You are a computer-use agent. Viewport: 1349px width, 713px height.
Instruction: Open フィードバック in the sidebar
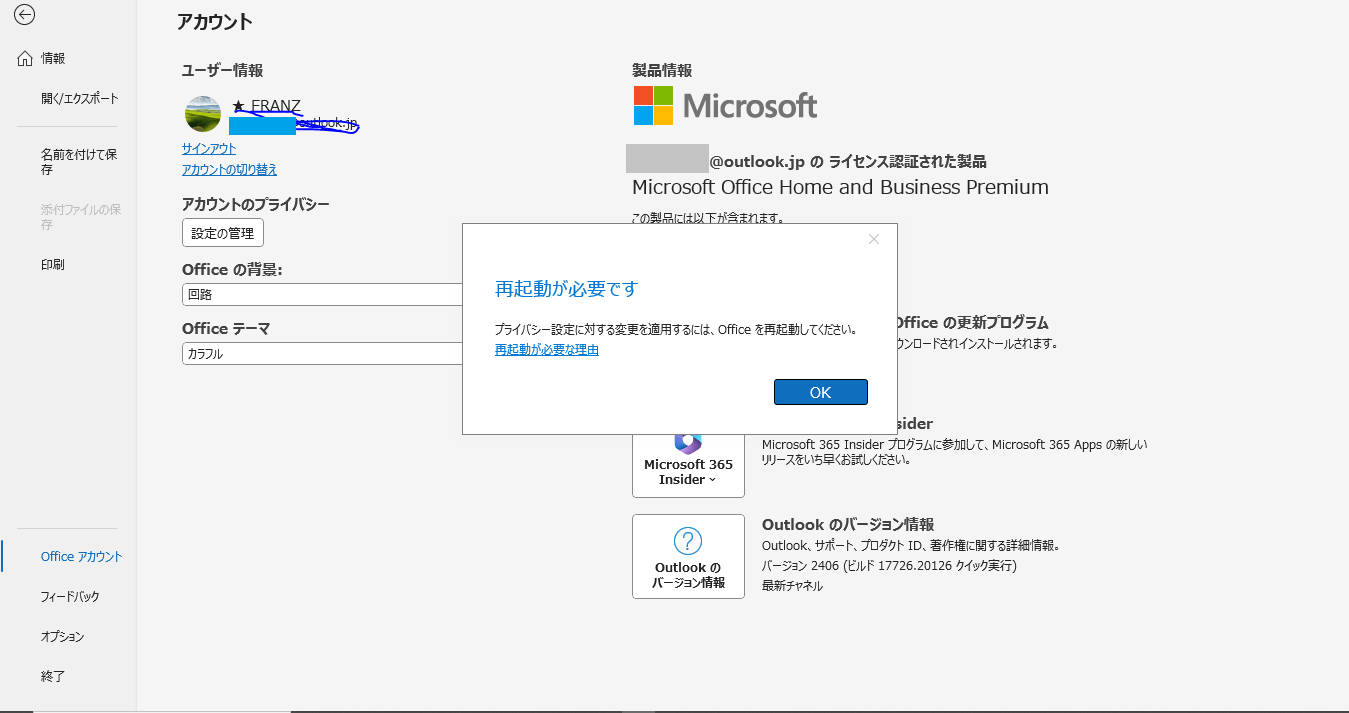tap(70, 597)
